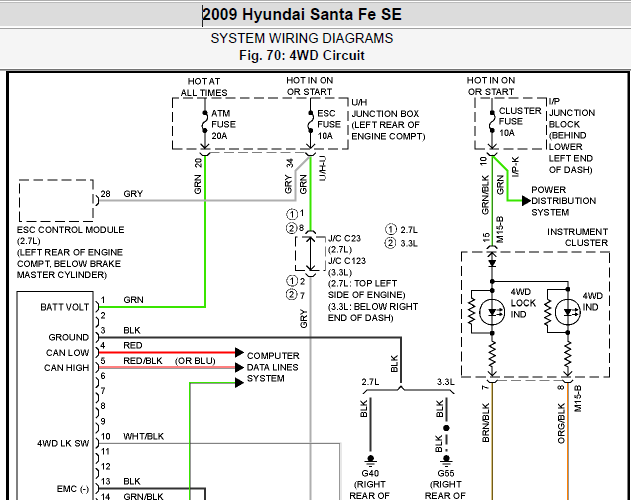Select the ESC FUSE 10A label
Screen dimensions: 631x500
click(x=329, y=124)
